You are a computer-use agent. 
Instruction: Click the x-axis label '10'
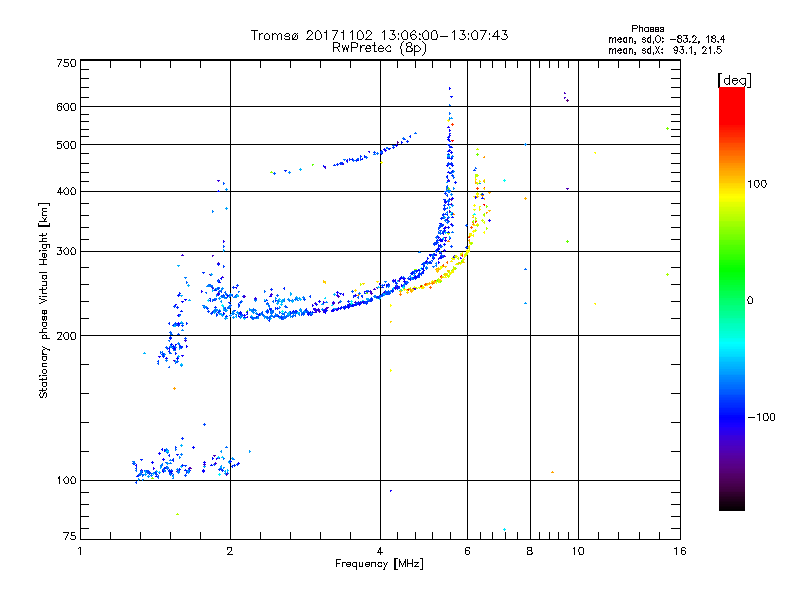point(578,551)
